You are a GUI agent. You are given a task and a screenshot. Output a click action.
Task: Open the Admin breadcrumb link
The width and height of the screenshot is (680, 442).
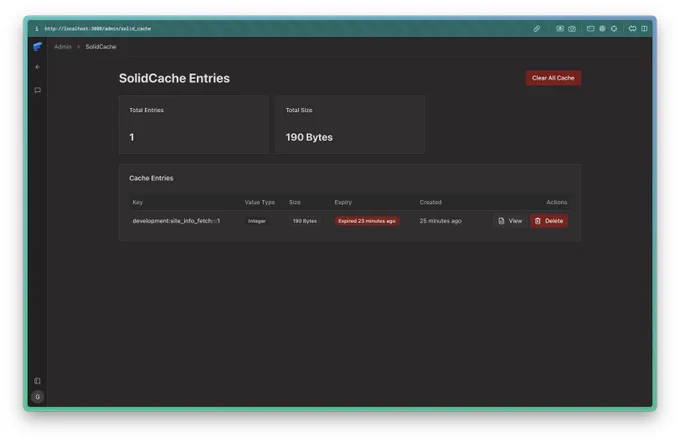(x=63, y=47)
